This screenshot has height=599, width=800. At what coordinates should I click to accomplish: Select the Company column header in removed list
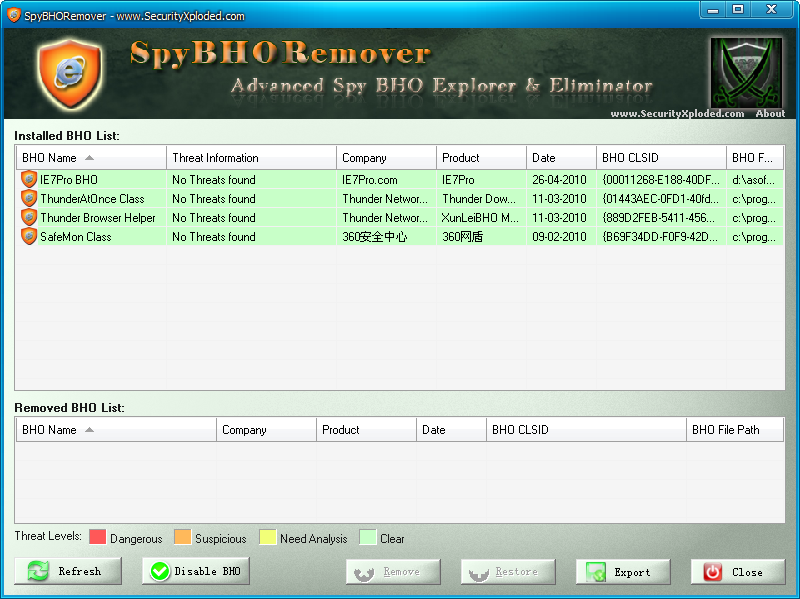(x=265, y=430)
